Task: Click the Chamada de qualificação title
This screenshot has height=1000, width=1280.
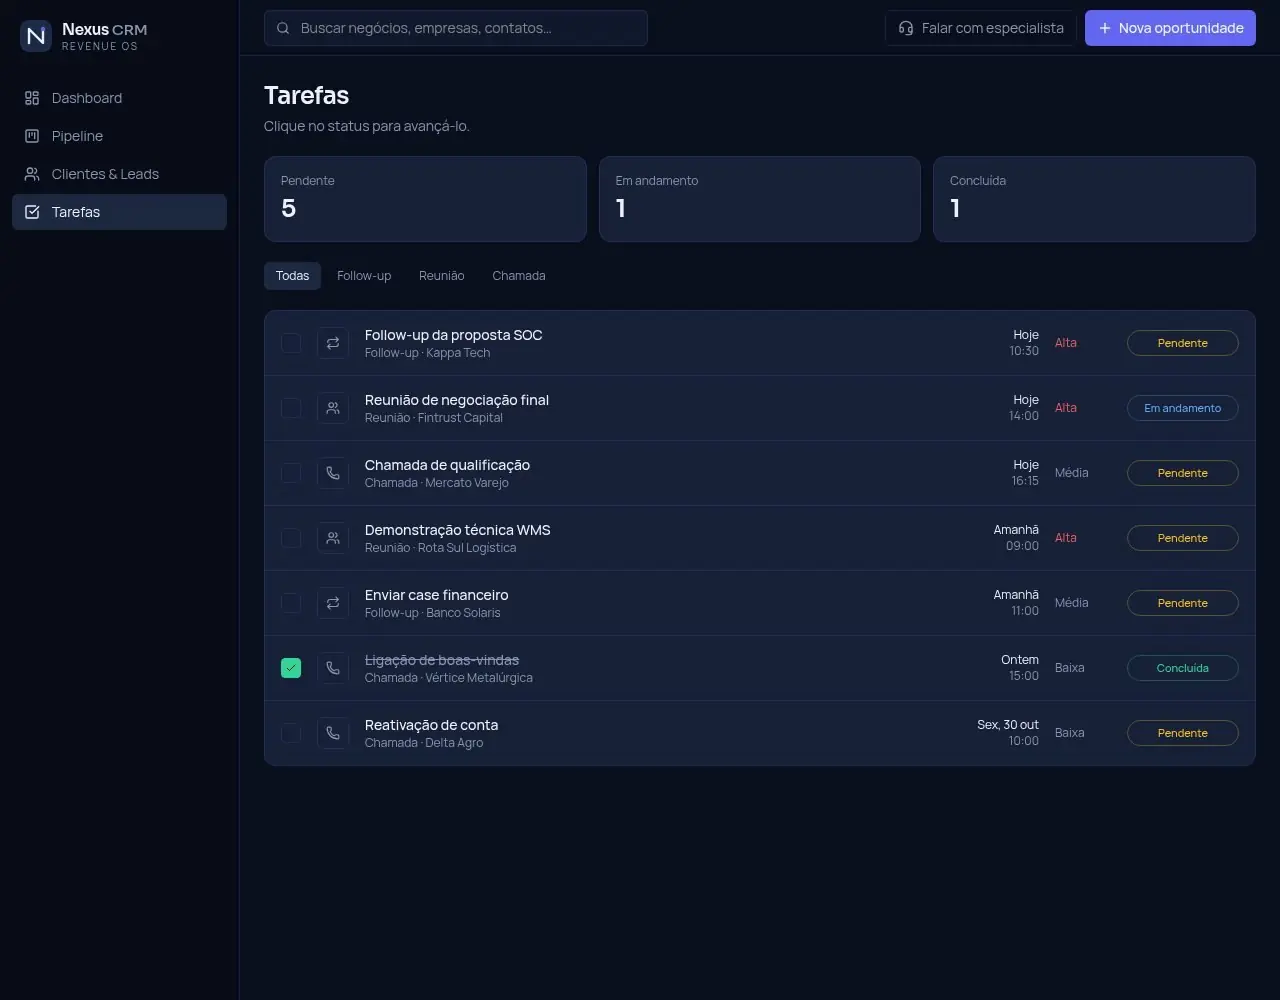Action: click(x=447, y=465)
